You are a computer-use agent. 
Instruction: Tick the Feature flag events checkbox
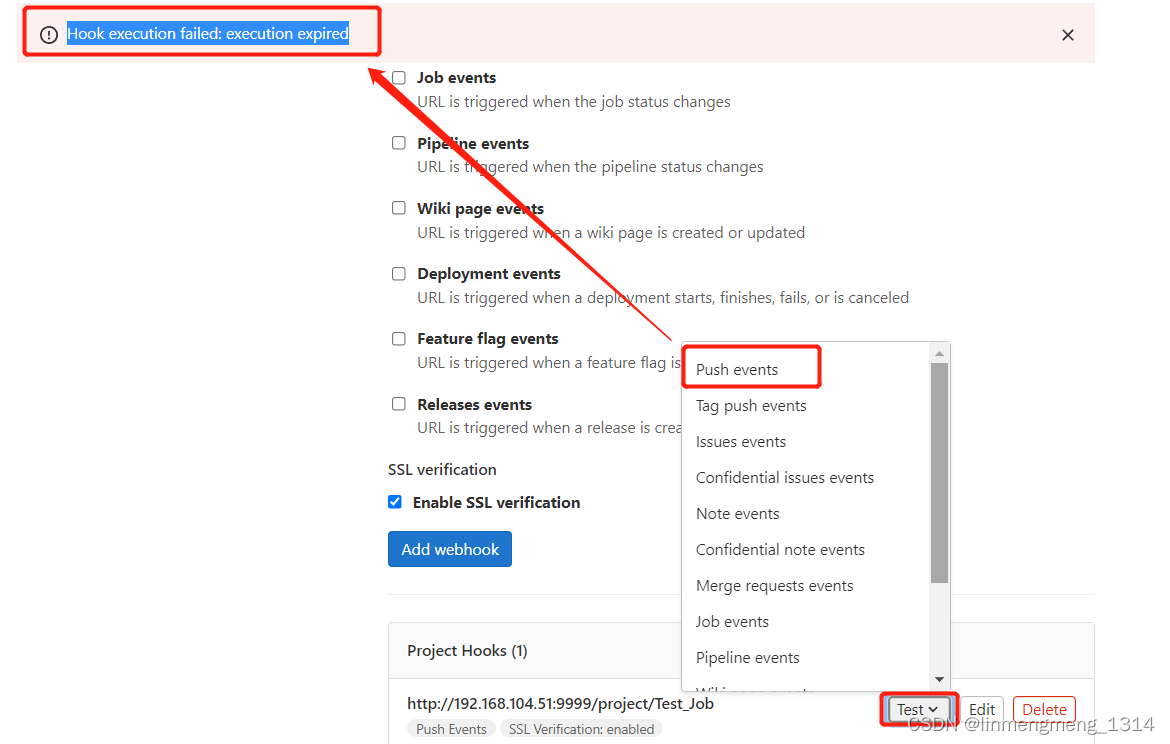point(399,339)
